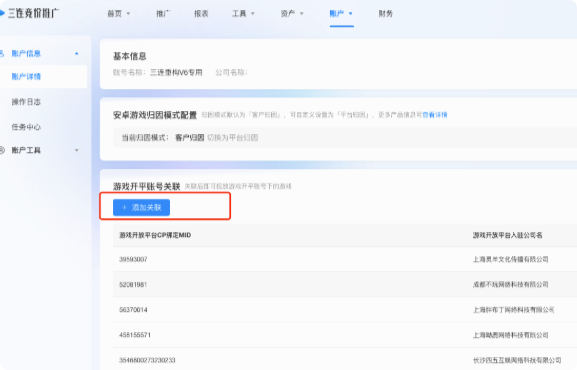The width and height of the screenshot is (577, 370).
Task: Open the 工具 menu dropdown arrow
Action: click(253, 14)
